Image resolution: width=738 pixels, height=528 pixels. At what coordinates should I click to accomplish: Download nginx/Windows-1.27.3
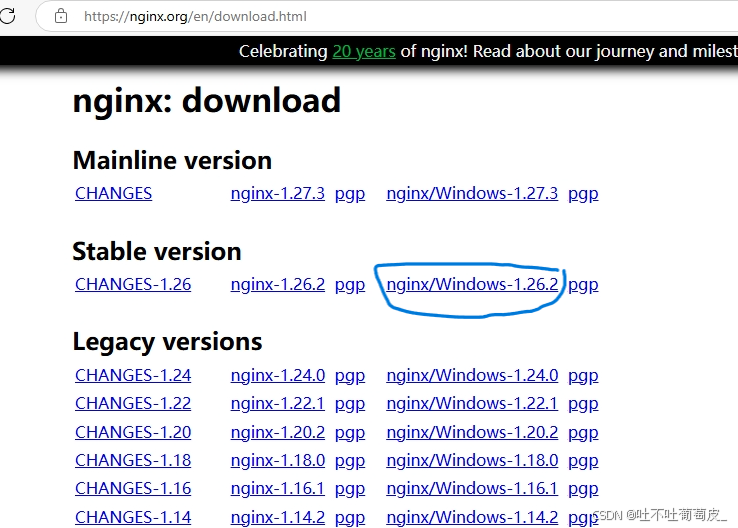[x=472, y=193]
